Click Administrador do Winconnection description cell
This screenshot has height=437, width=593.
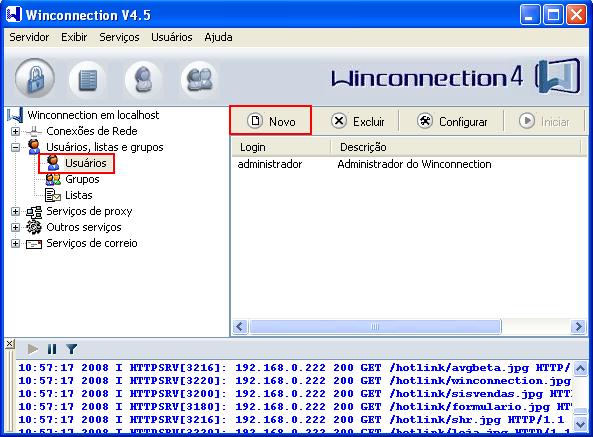(414, 164)
